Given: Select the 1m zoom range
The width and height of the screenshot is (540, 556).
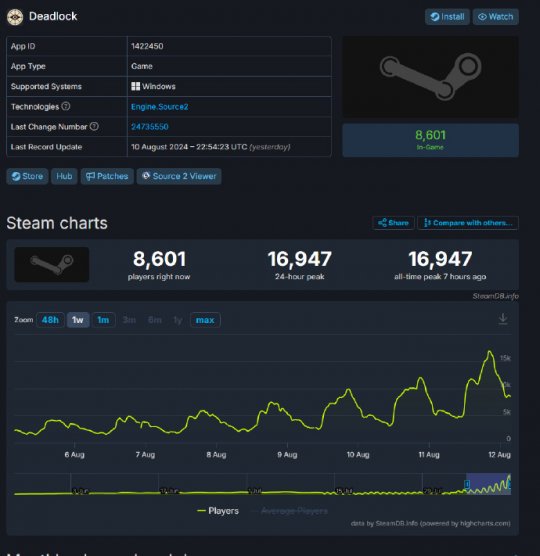Looking at the screenshot, I should pos(103,320).
